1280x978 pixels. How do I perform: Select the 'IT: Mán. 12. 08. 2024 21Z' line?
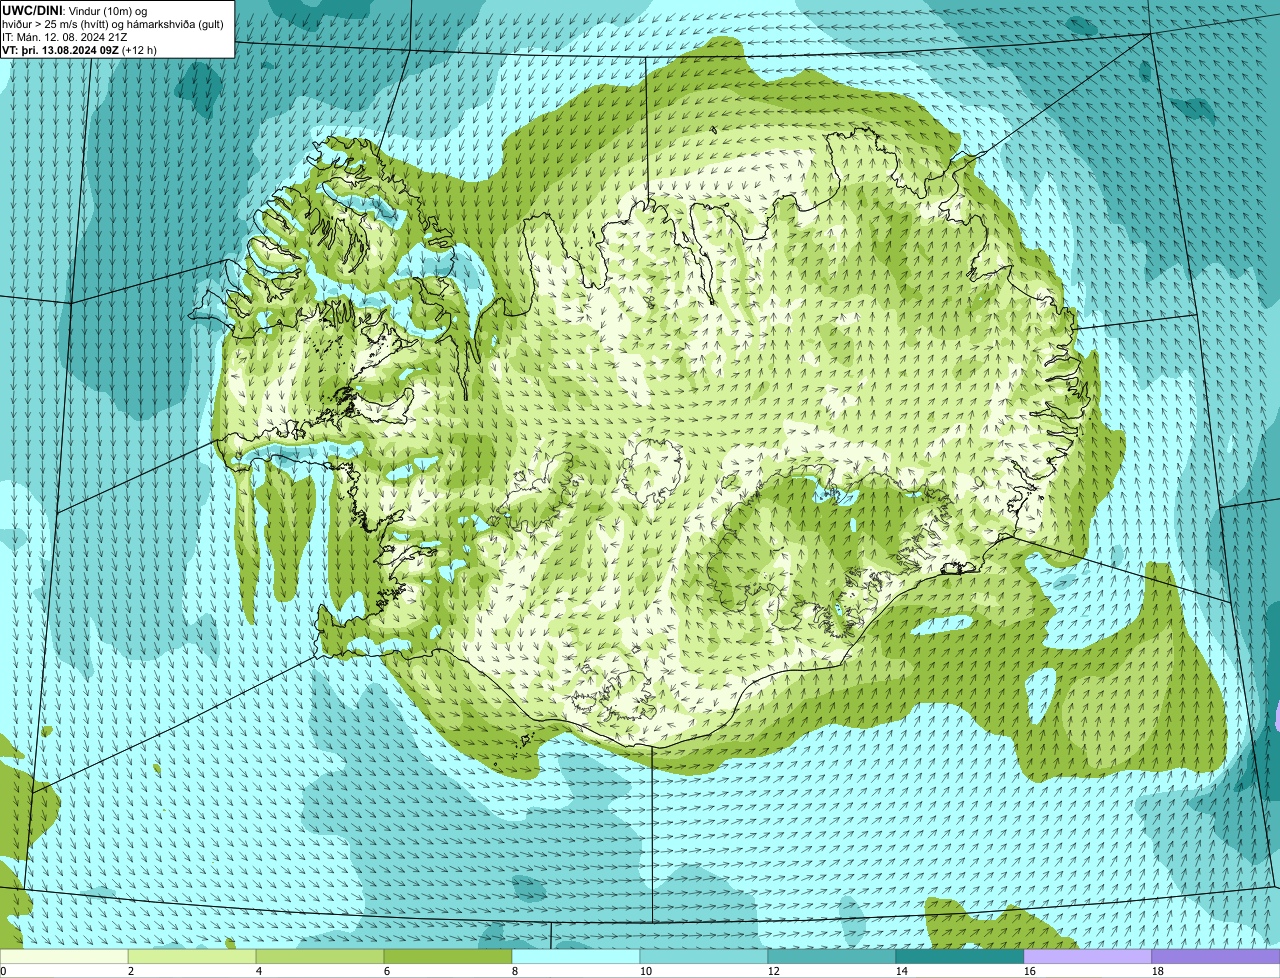(x=63, y=36)
